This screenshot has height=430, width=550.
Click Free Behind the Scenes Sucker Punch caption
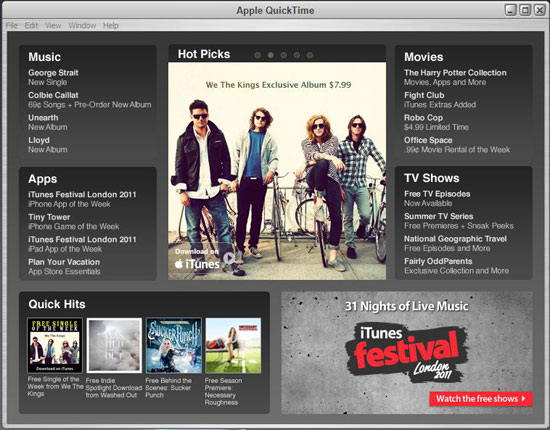[x=169, y=388]
